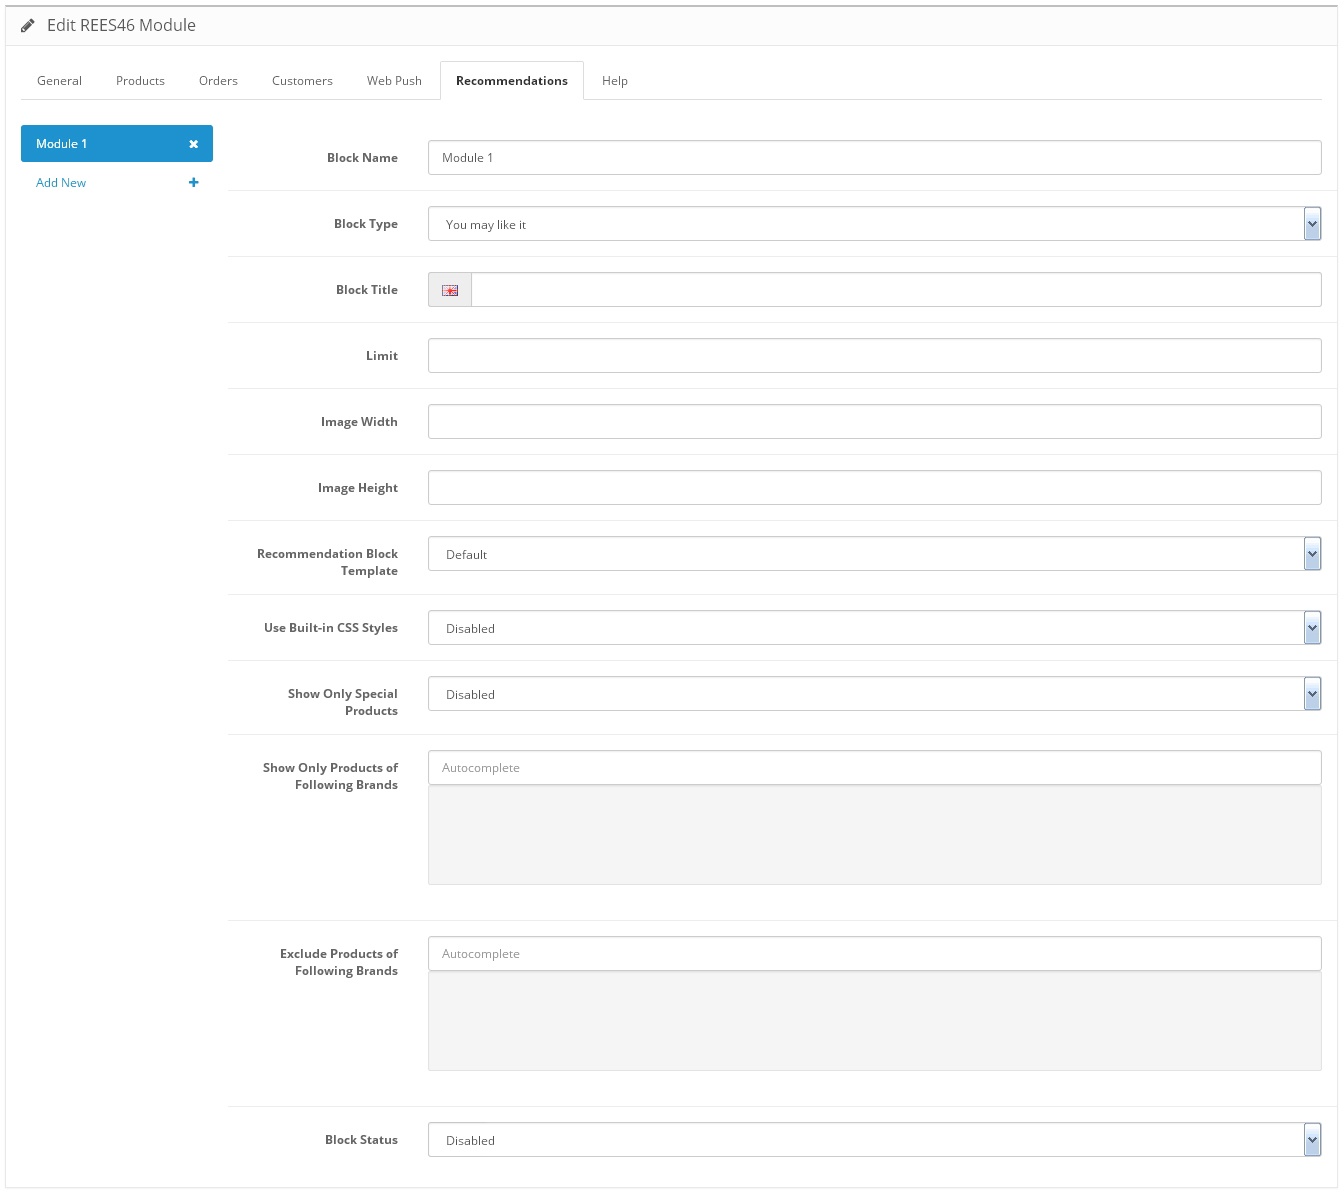
Task: Open the Show Only Special Products dropdown
Action: [874, 694]
